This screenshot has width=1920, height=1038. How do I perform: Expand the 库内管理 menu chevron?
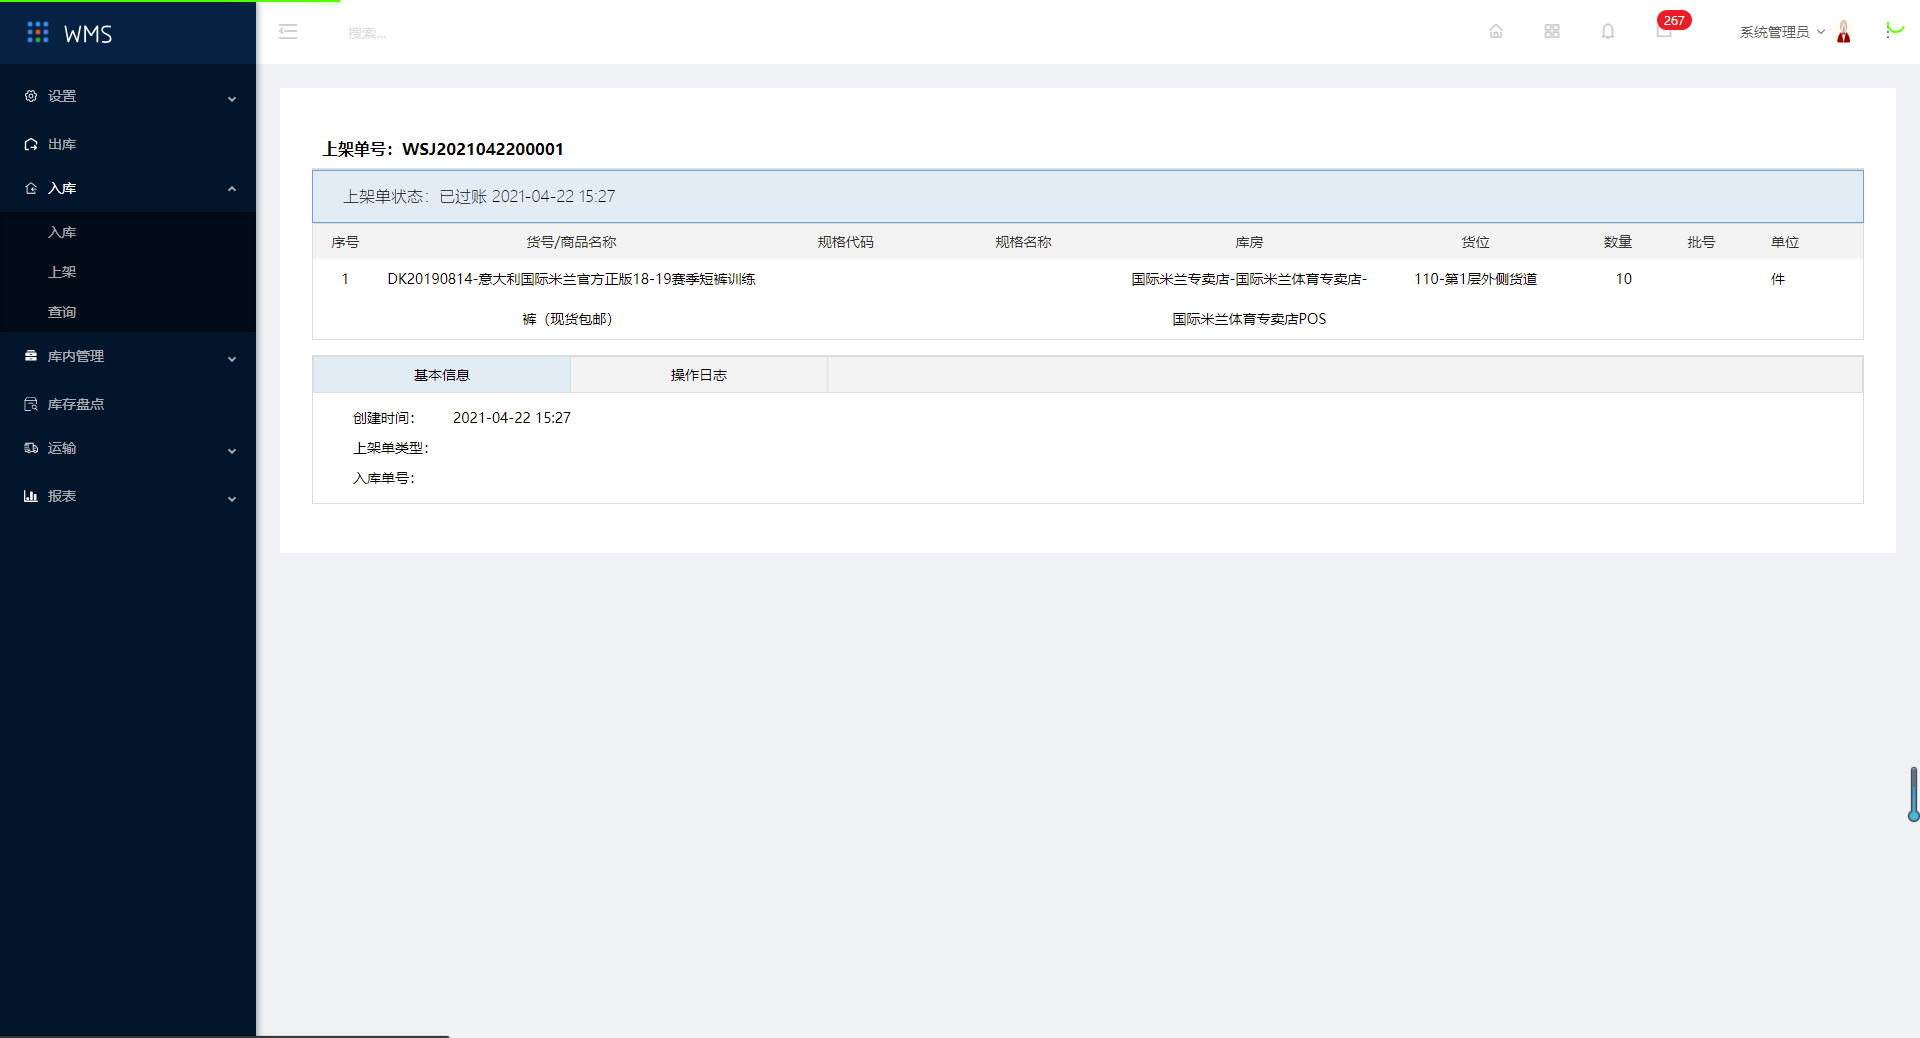(232, 358)
